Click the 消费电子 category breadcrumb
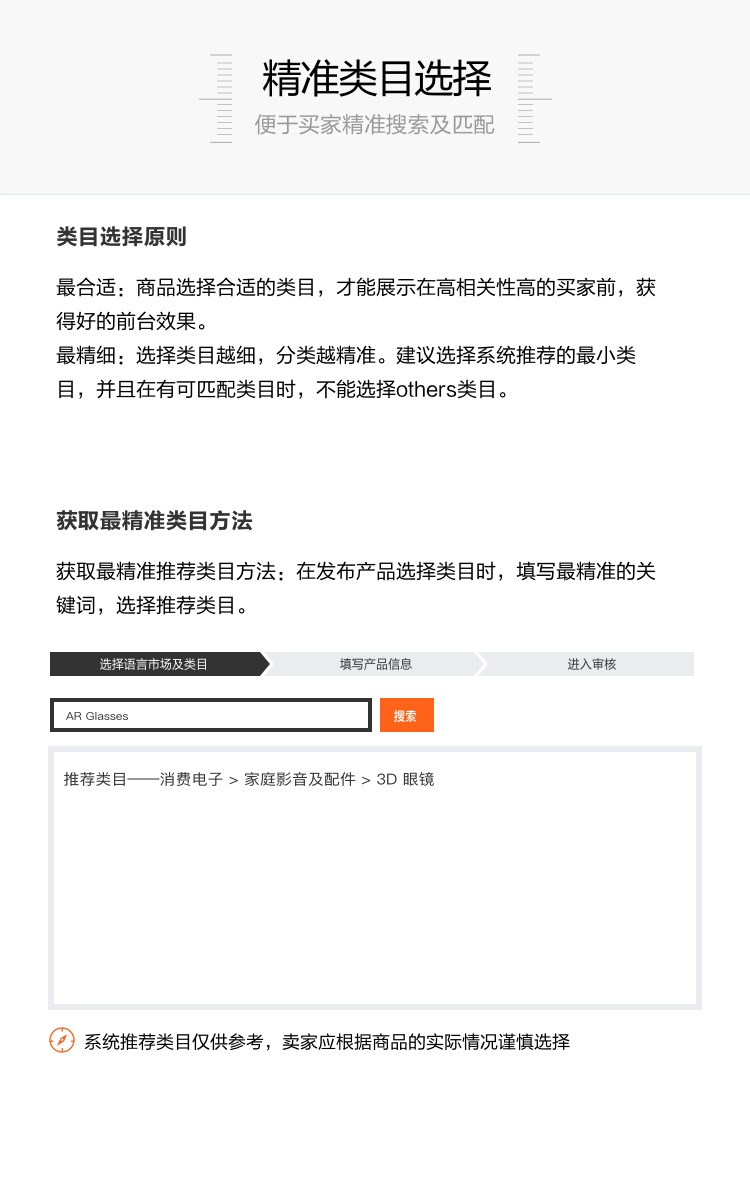The height and width of the screenshot is (1180, 750). (191, 780)
